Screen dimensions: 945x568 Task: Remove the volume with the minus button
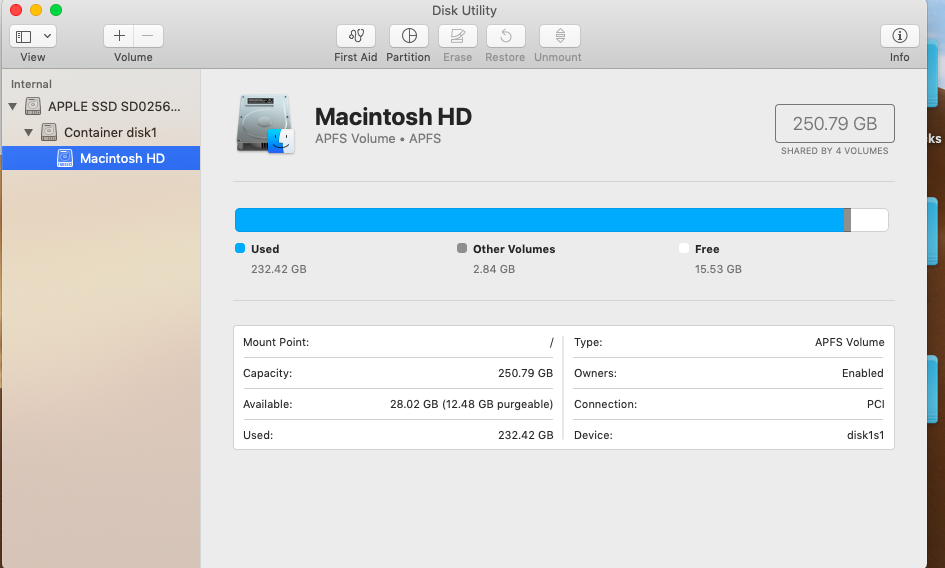coord(148,36)
